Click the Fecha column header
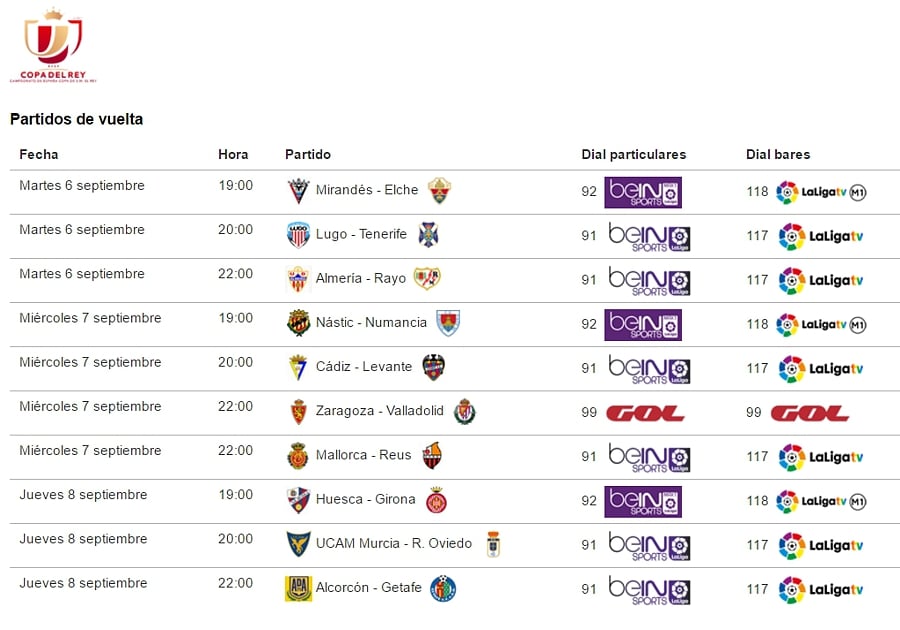Image resolution: width=900 pixels, height=630 pixels. click(x=39, y=155)
